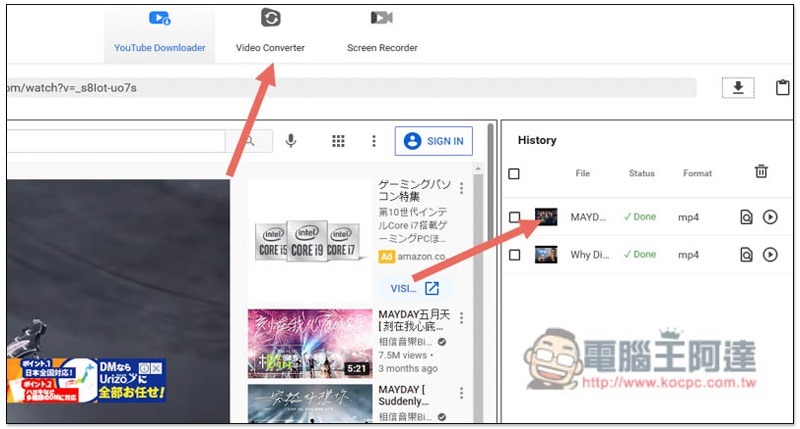Image resolution: width=800 pixels, height=429 pixels.
Task: Click the mp4 format of Why Di... row
Action: click(x=688, y=255)
